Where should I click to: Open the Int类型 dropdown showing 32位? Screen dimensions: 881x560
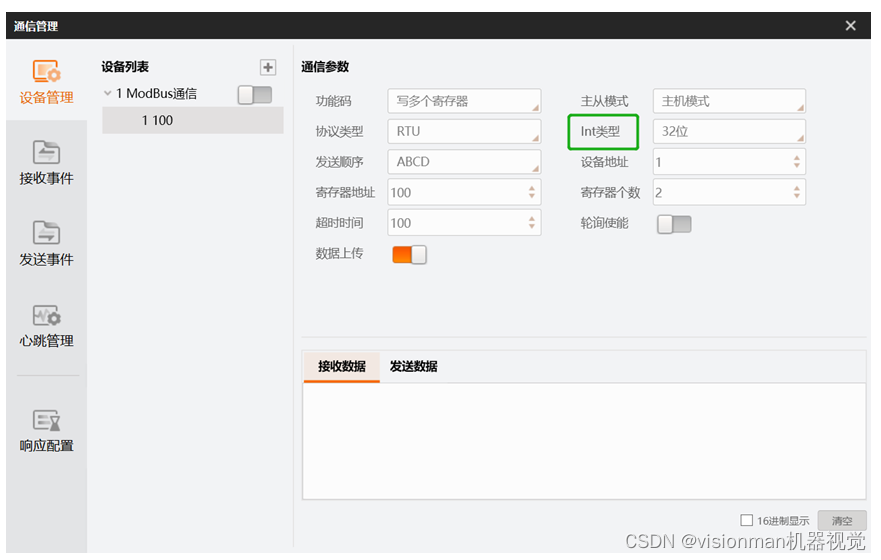[x=729, y=131]
